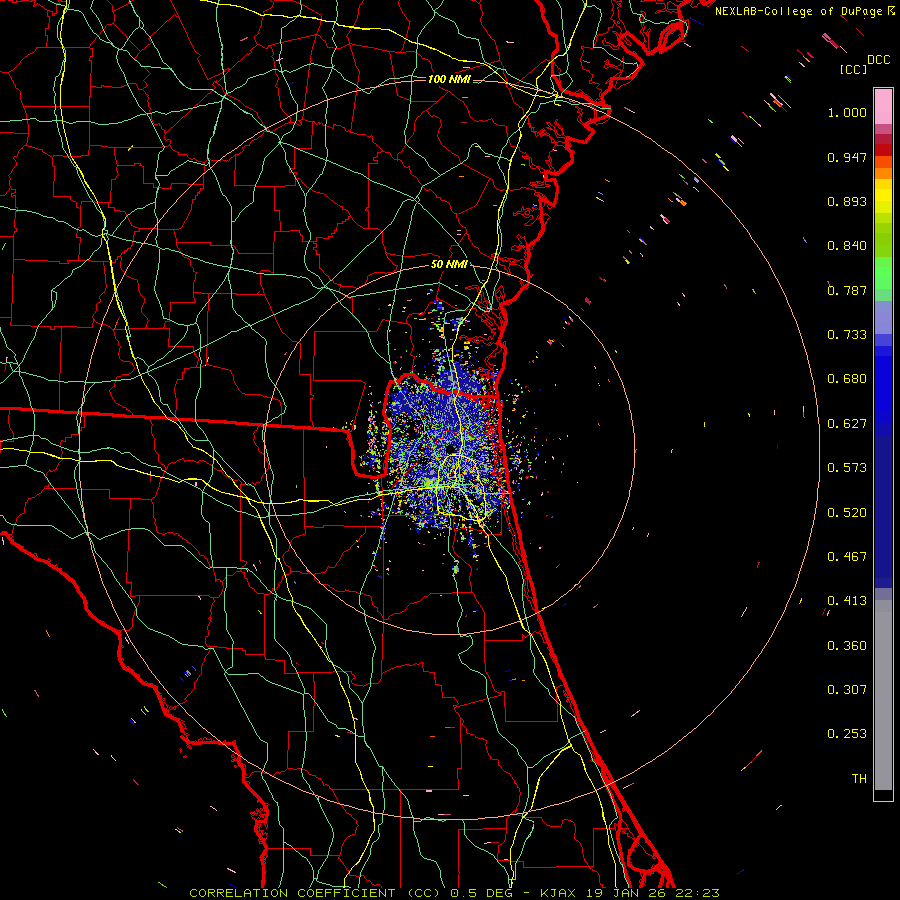
Task: Click the DCC label above the color scale
Action: click(879, 60)
